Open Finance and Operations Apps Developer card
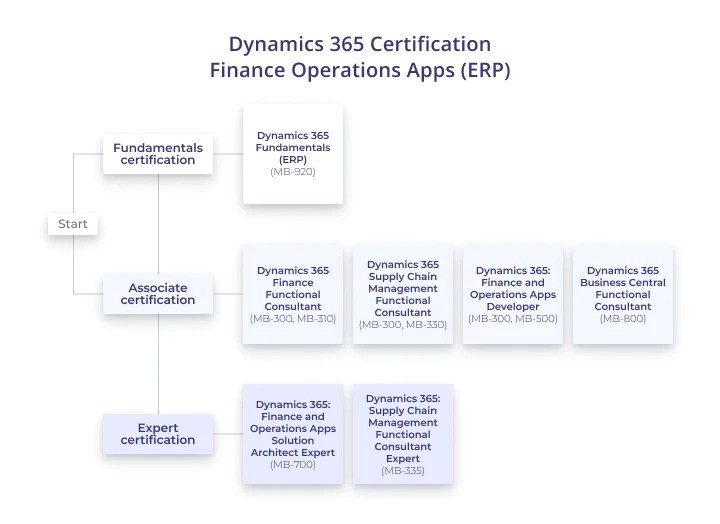 [x=513, y=294]
